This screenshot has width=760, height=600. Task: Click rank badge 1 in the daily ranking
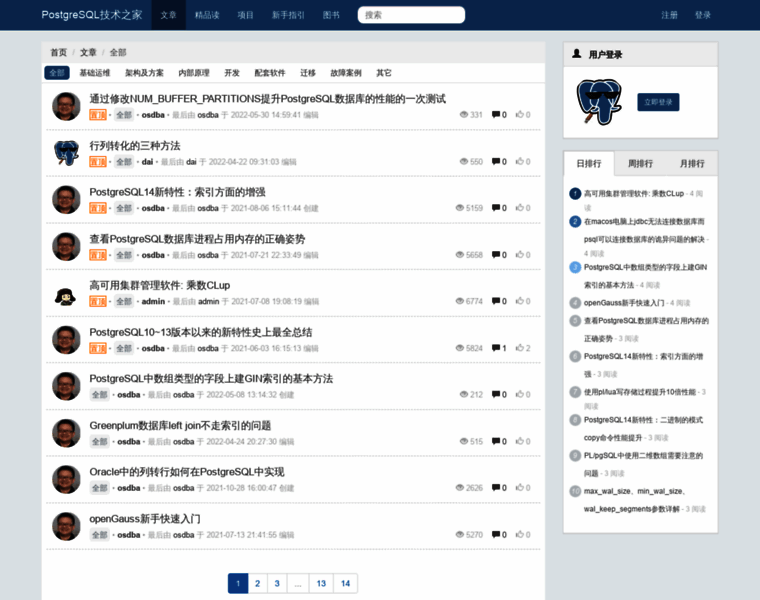(575, 194)
